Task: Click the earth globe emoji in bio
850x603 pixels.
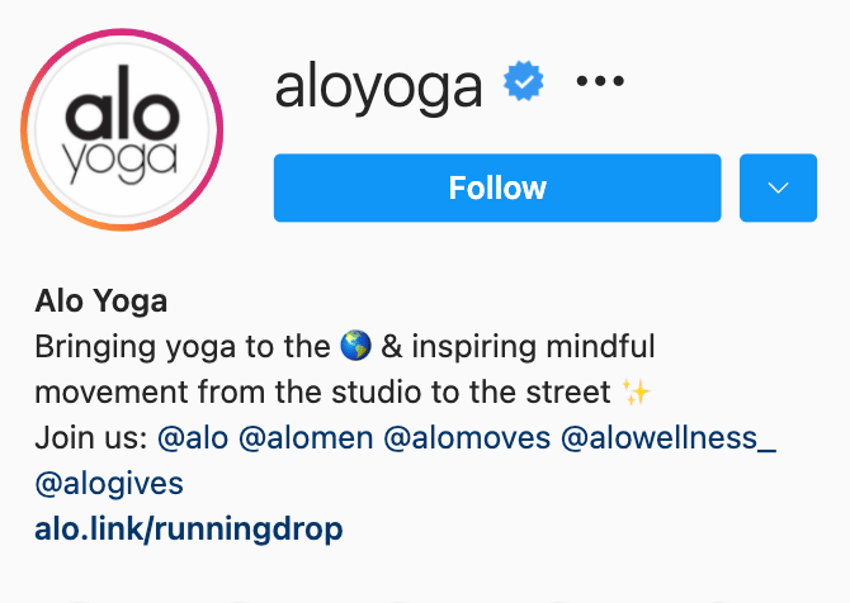Action: [356, 346]
